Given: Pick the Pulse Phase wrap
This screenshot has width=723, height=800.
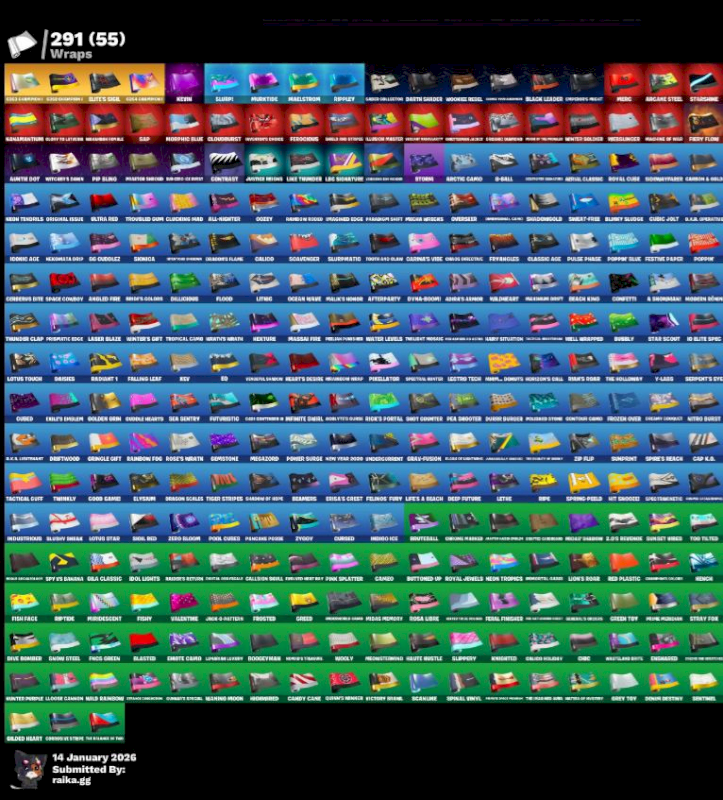Looking at the screenshot, I should pos(584,243).
